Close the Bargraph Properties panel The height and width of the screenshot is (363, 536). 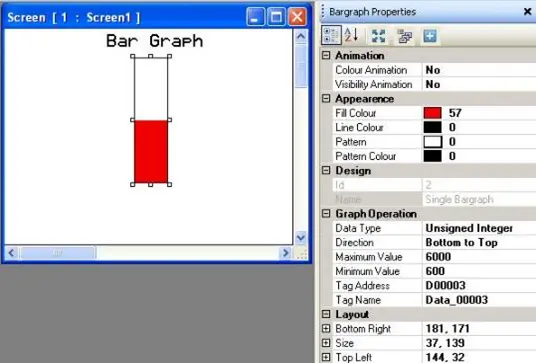coord(527,12)
